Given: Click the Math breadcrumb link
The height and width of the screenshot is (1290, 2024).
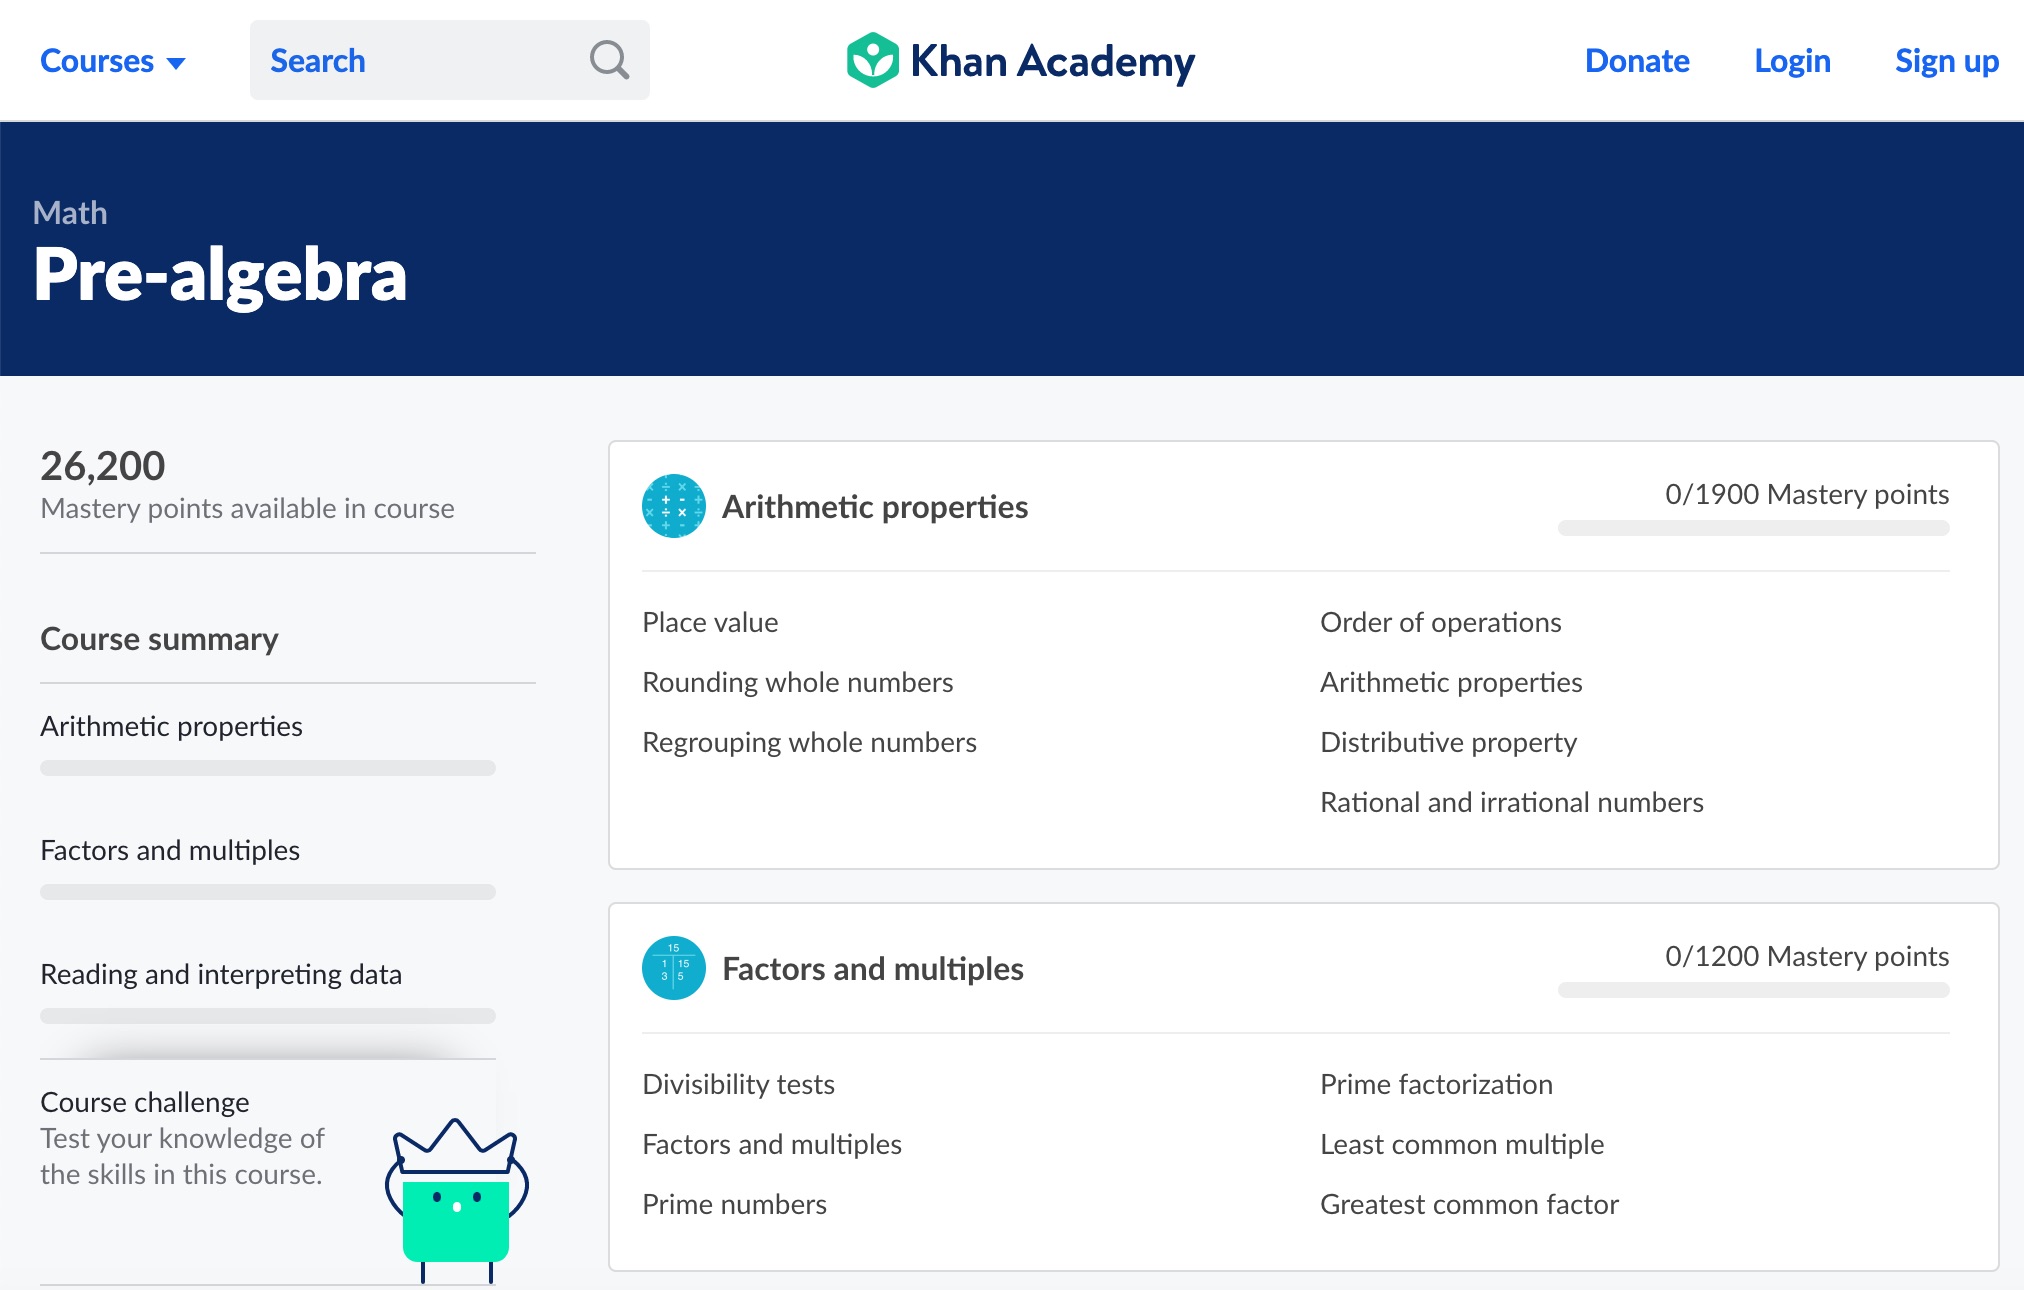Looking at the screenshot, I should pos(70,213).
